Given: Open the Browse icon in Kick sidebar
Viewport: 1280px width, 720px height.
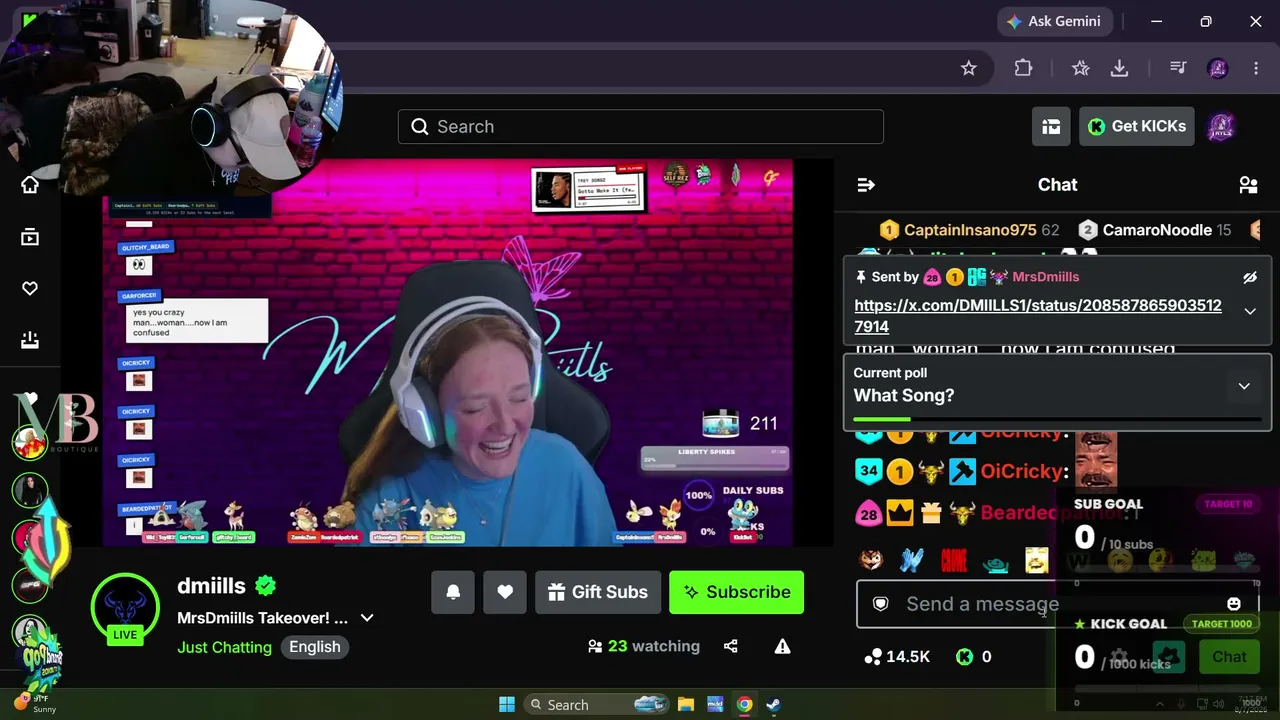Looking at the screenshot, I should (30, 237).
